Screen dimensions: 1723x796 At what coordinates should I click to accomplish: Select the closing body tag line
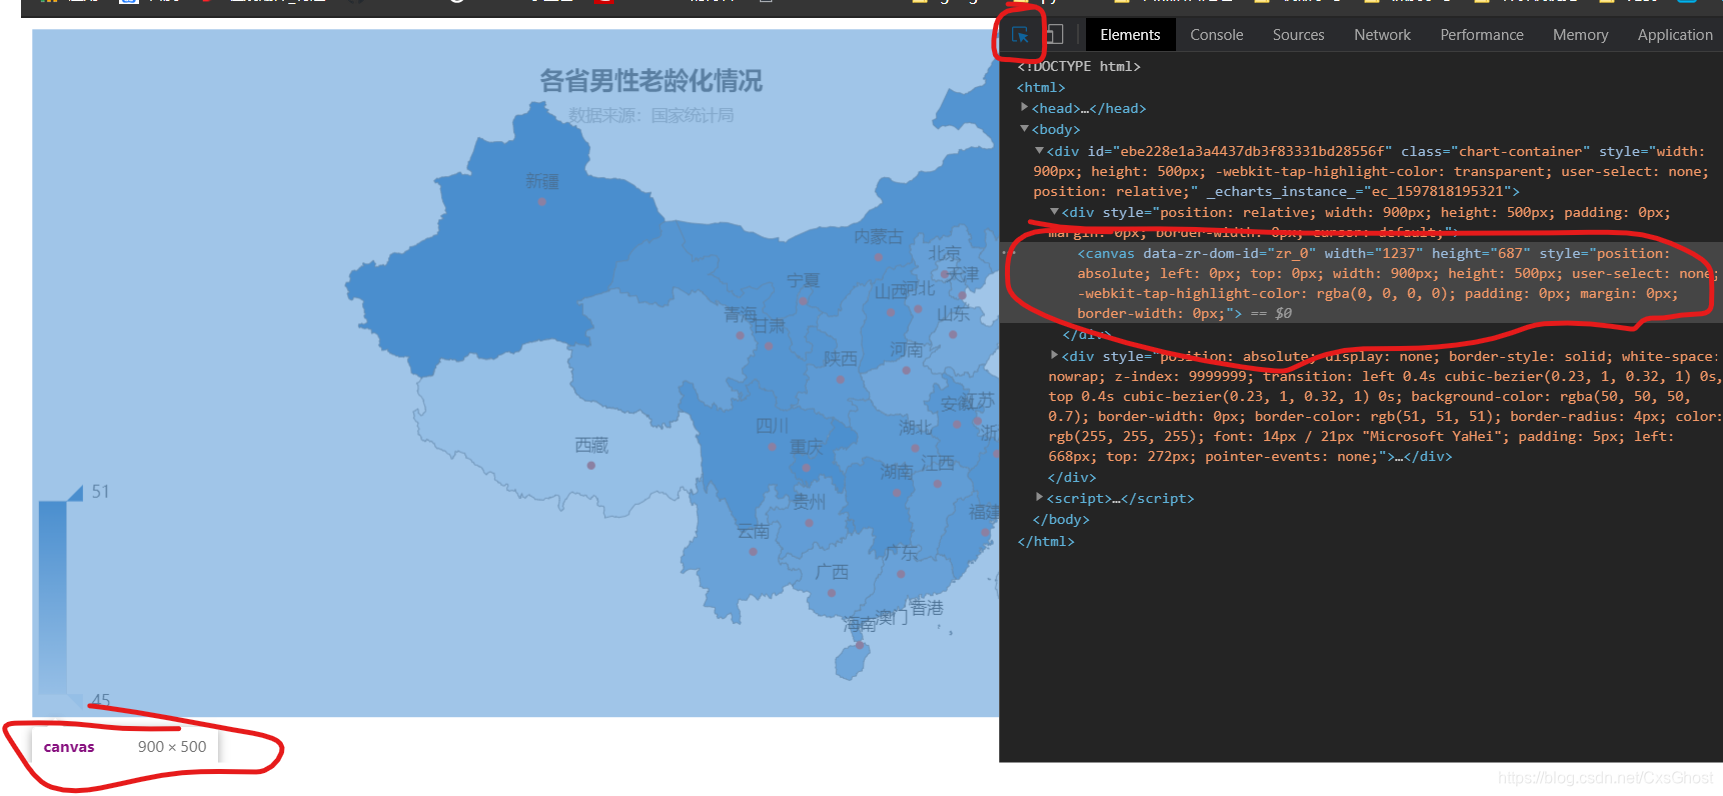tap(1061, 519)
